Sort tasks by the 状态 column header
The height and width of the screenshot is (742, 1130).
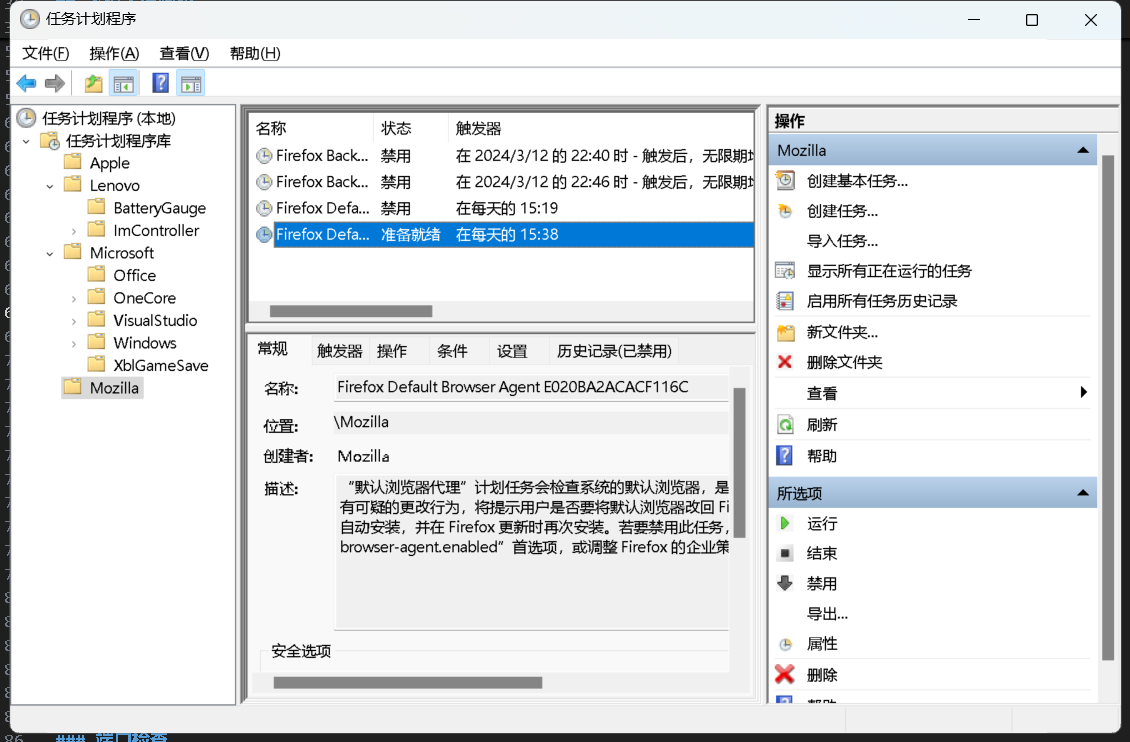coord(411,128)
